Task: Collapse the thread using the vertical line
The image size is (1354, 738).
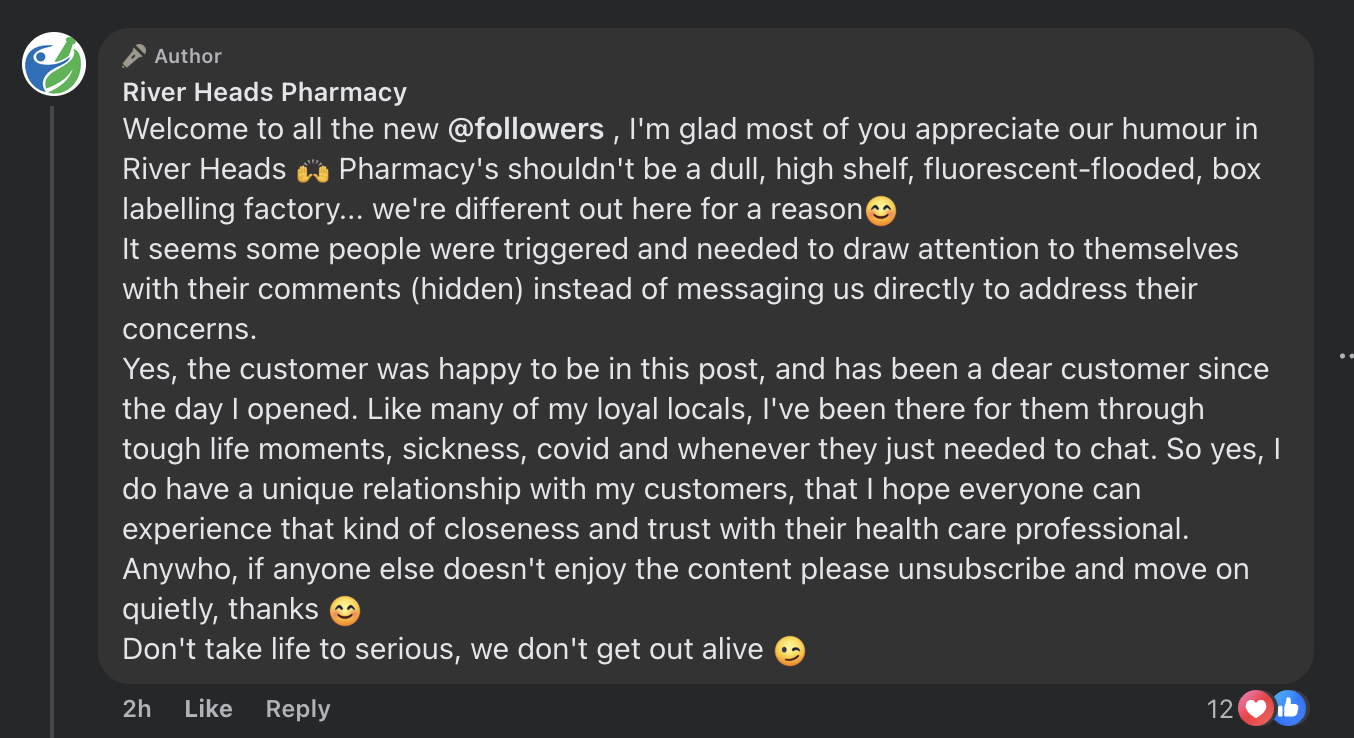Action: pyautogui.click(x=53, y=420)
